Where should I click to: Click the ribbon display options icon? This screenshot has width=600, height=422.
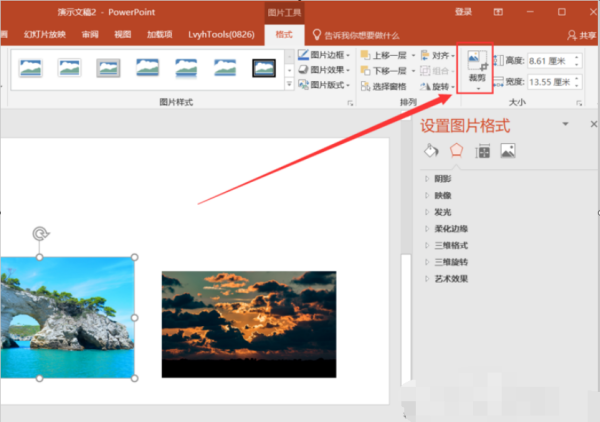(x=498, y=12)
